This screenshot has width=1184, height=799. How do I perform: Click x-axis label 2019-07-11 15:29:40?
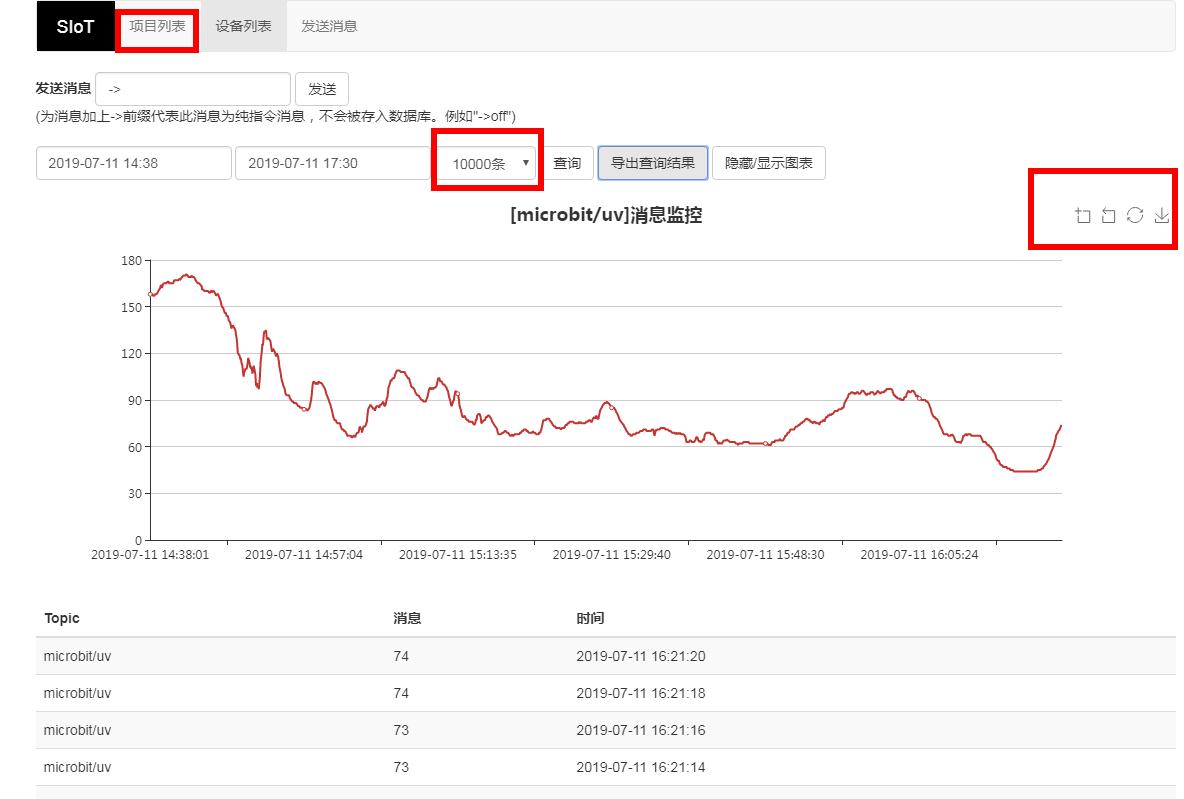612,554
